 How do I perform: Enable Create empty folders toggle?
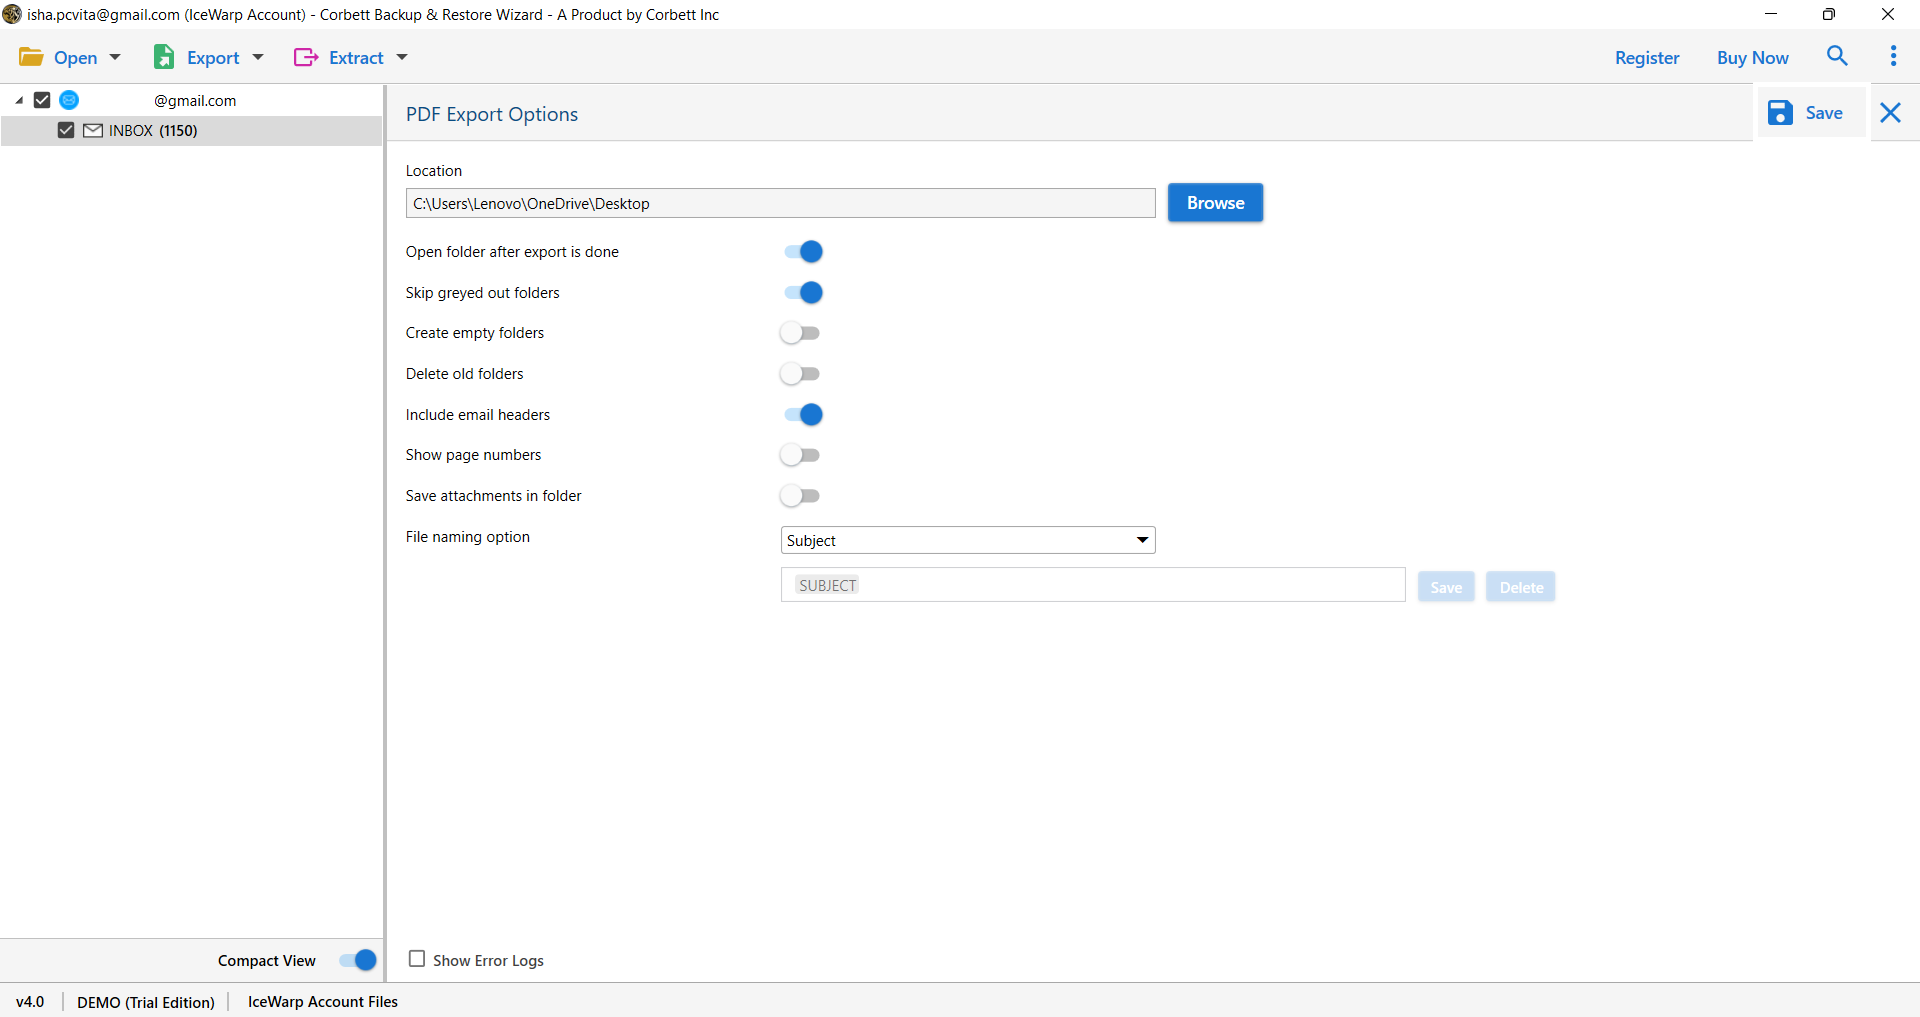(x=800, y=333)
